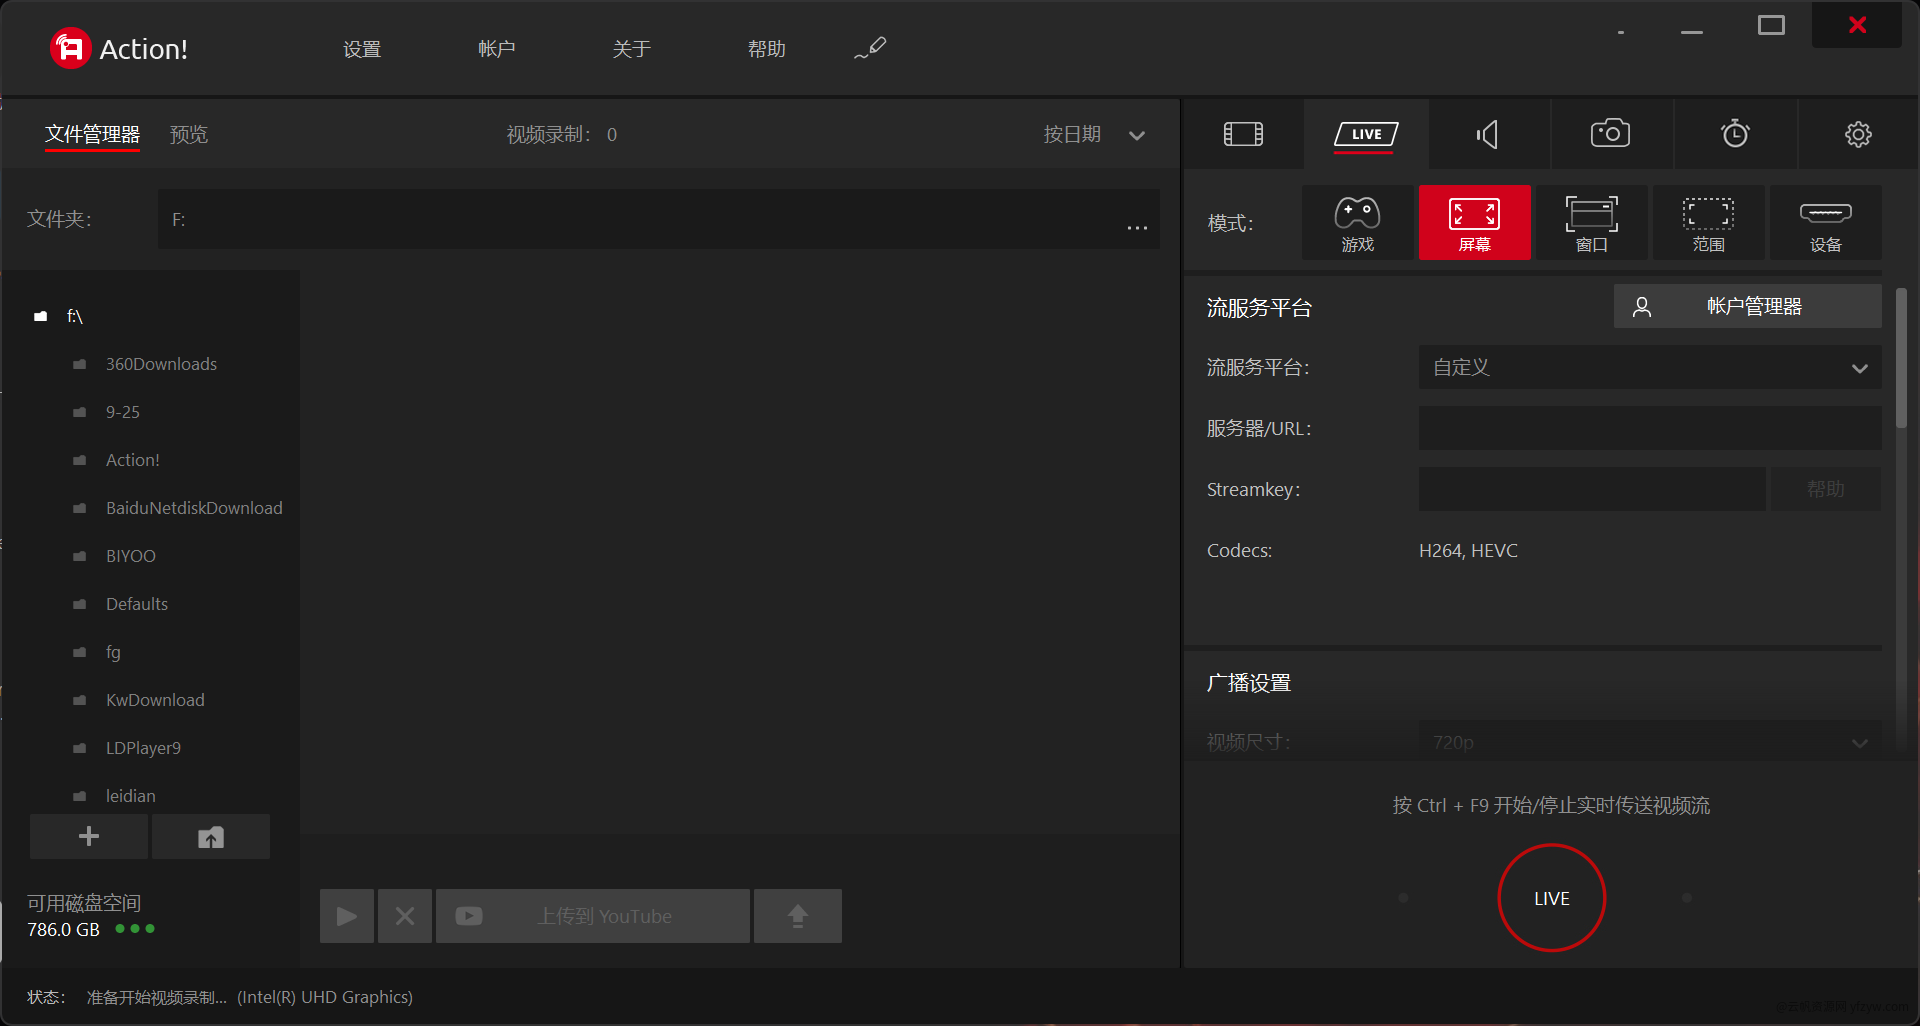
Task: Click the 786.0 GB free space value
Action: tap(63, 930)
